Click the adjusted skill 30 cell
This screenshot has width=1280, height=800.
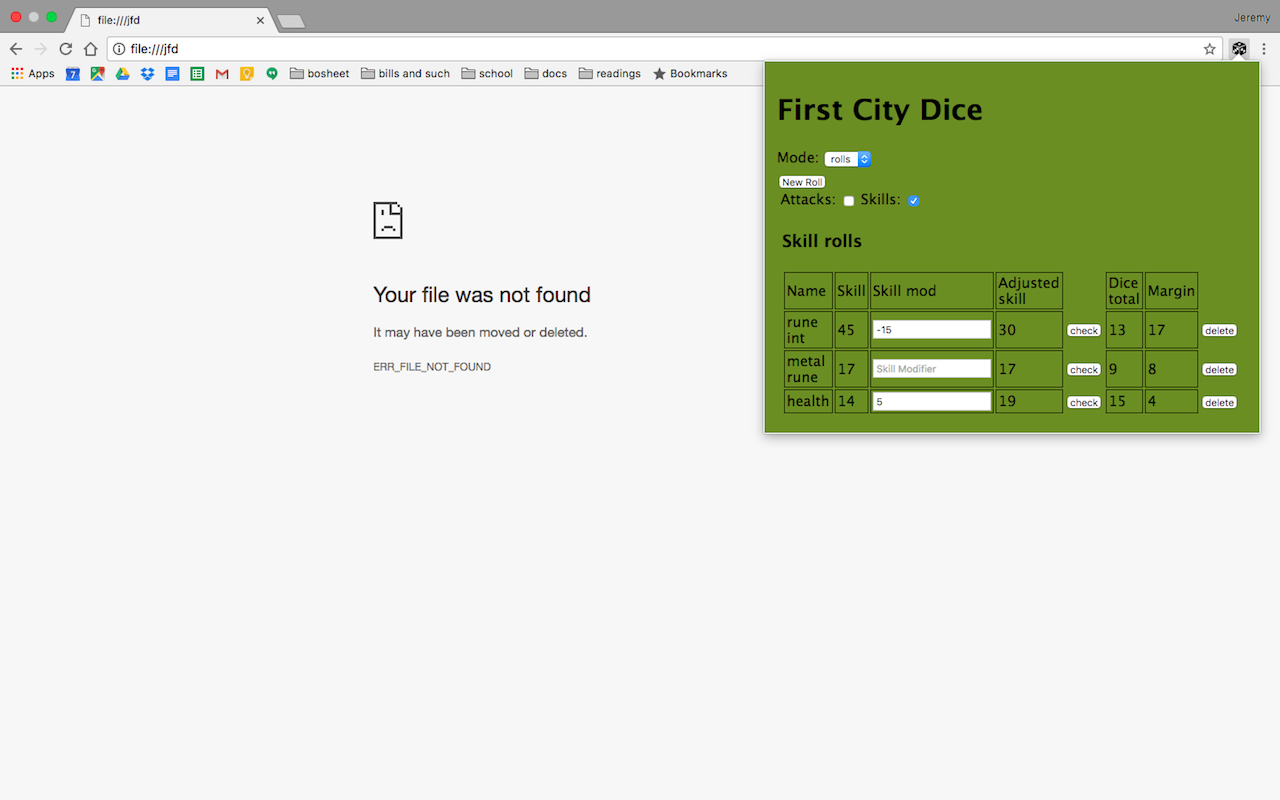[x=1029, y=330]
